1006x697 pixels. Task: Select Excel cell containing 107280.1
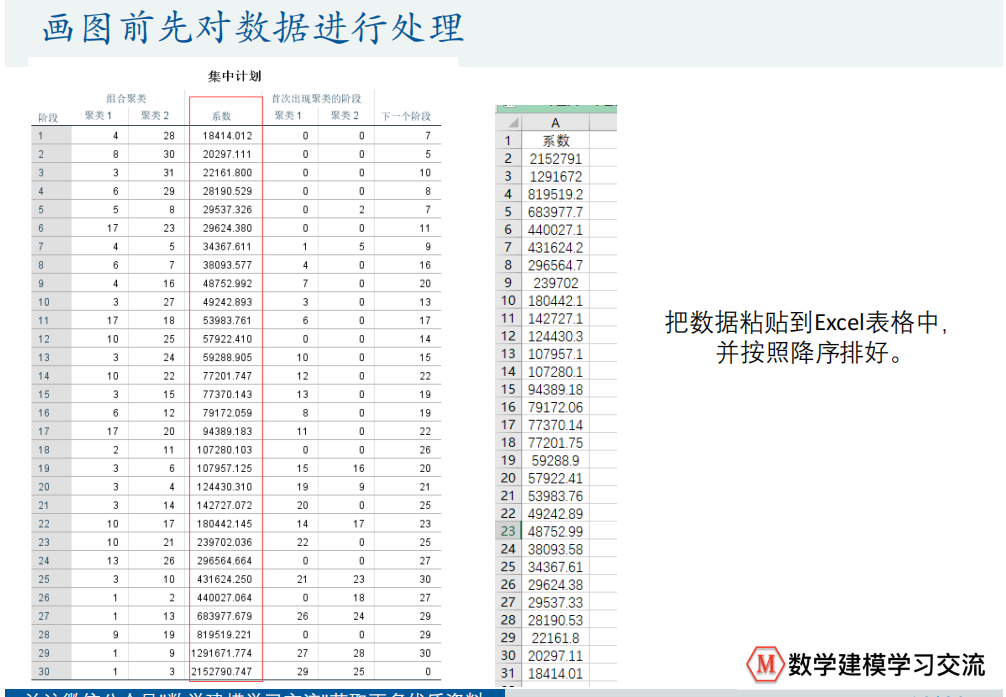[556, 372]
